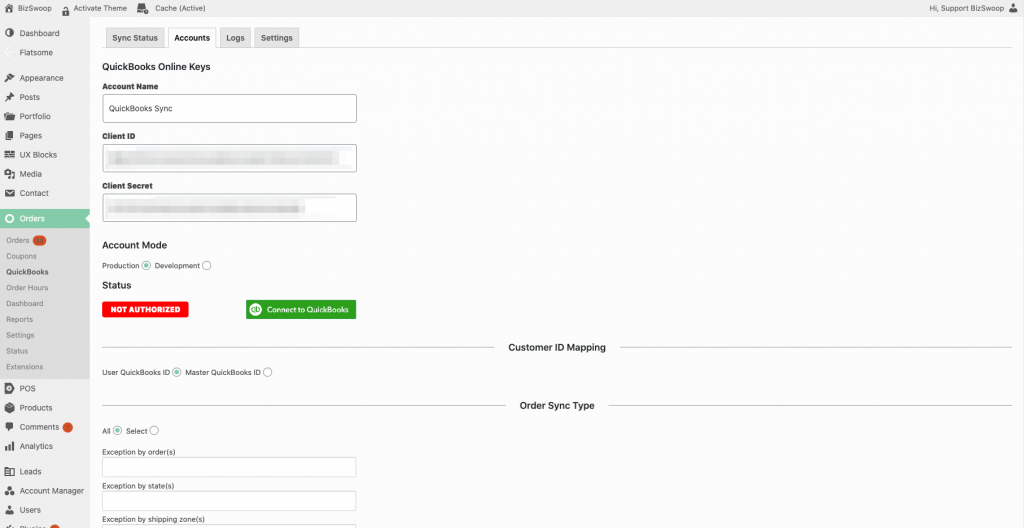Image resolution: width=1024 pixels, height=528 pixels.
Task: Click the POS icon in sidebar
Action: [x=9, y=388]
